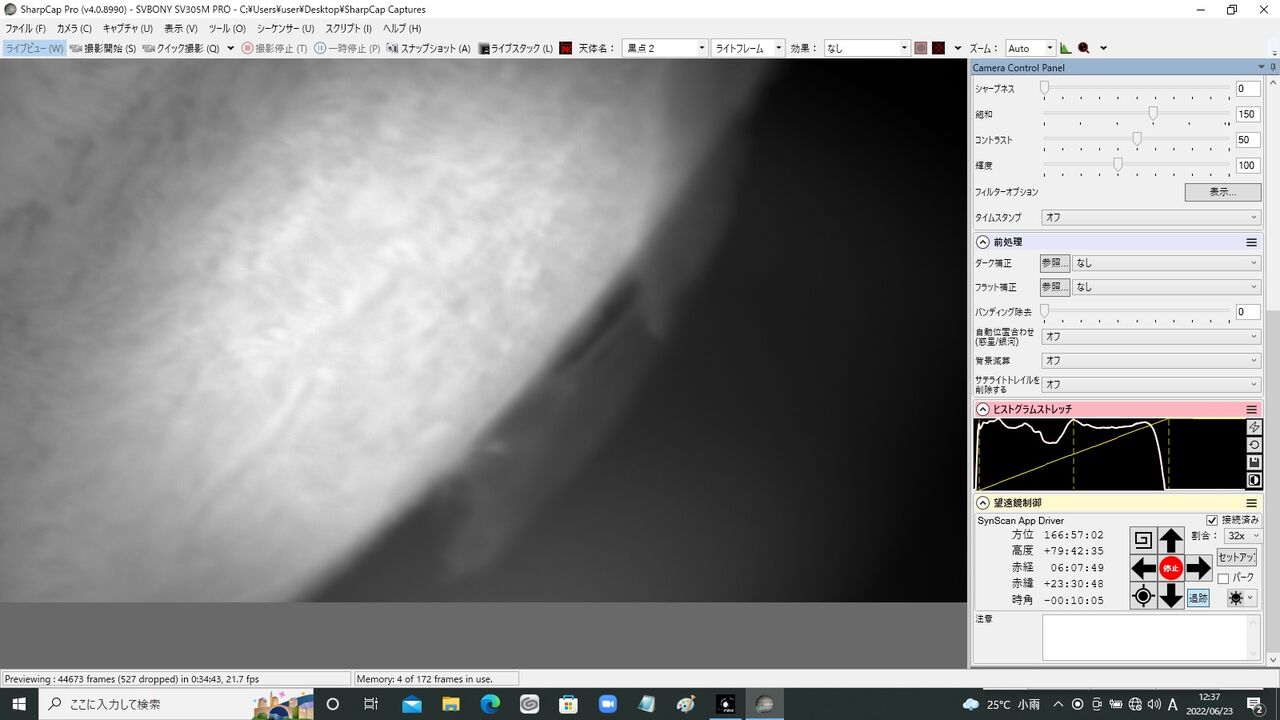Click the spiral search icon
This screenshot has width=1280, height=720.
tap(1143, 541)
